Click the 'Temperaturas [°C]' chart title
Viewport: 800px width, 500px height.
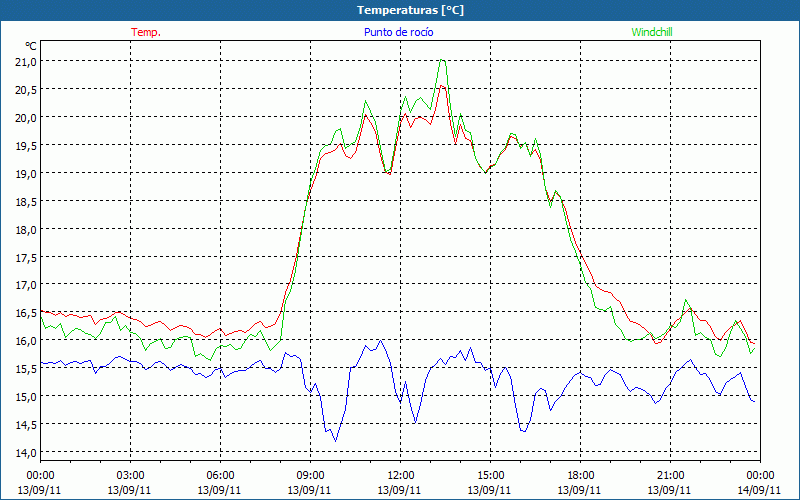pos(410,10)
